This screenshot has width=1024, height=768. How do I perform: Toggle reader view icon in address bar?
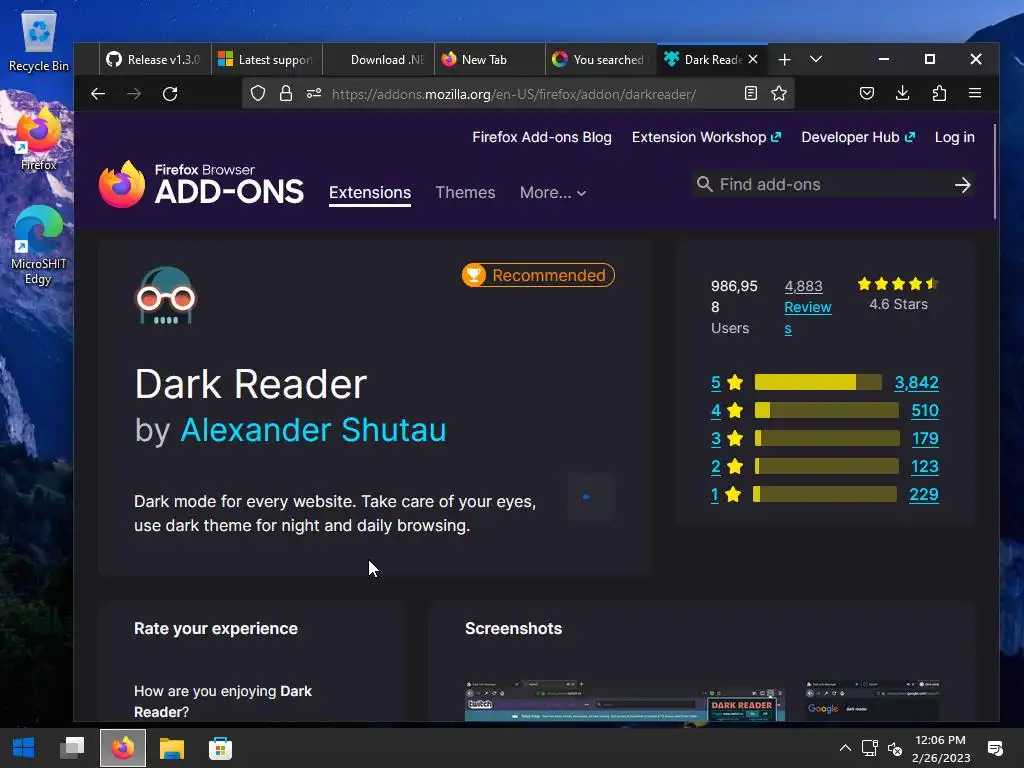pos(751,93)
